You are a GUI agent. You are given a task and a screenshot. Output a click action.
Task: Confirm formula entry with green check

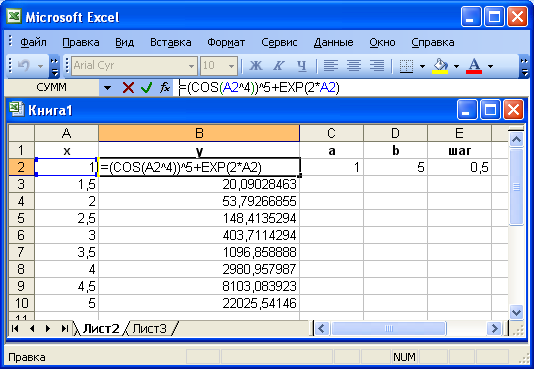click(x=146, y=88)
